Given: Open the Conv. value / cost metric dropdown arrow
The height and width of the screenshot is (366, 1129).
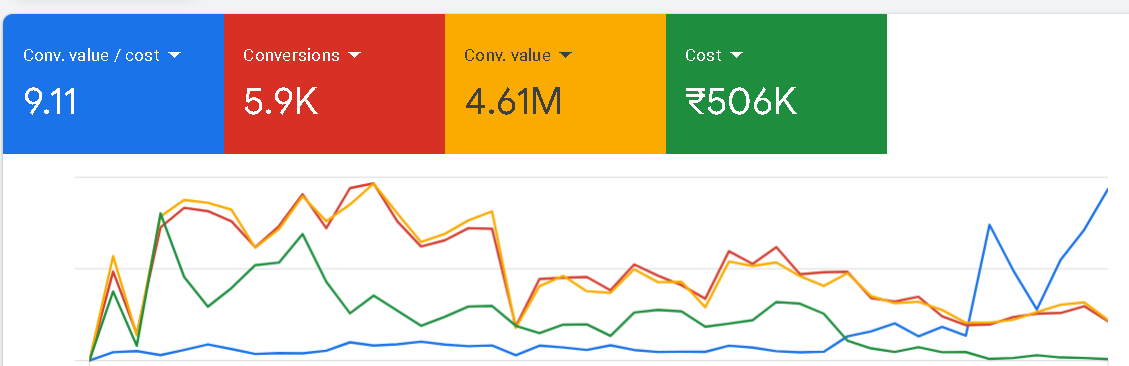Looking at the screenshot, I should (x=174, y=55).
